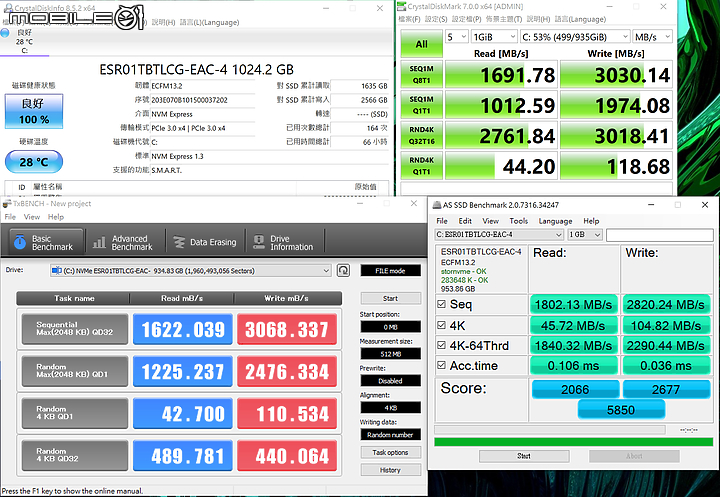Click the FILE mode button in TxBENCH
This screenshot has height=497, width=720.
tap(390, 271)
